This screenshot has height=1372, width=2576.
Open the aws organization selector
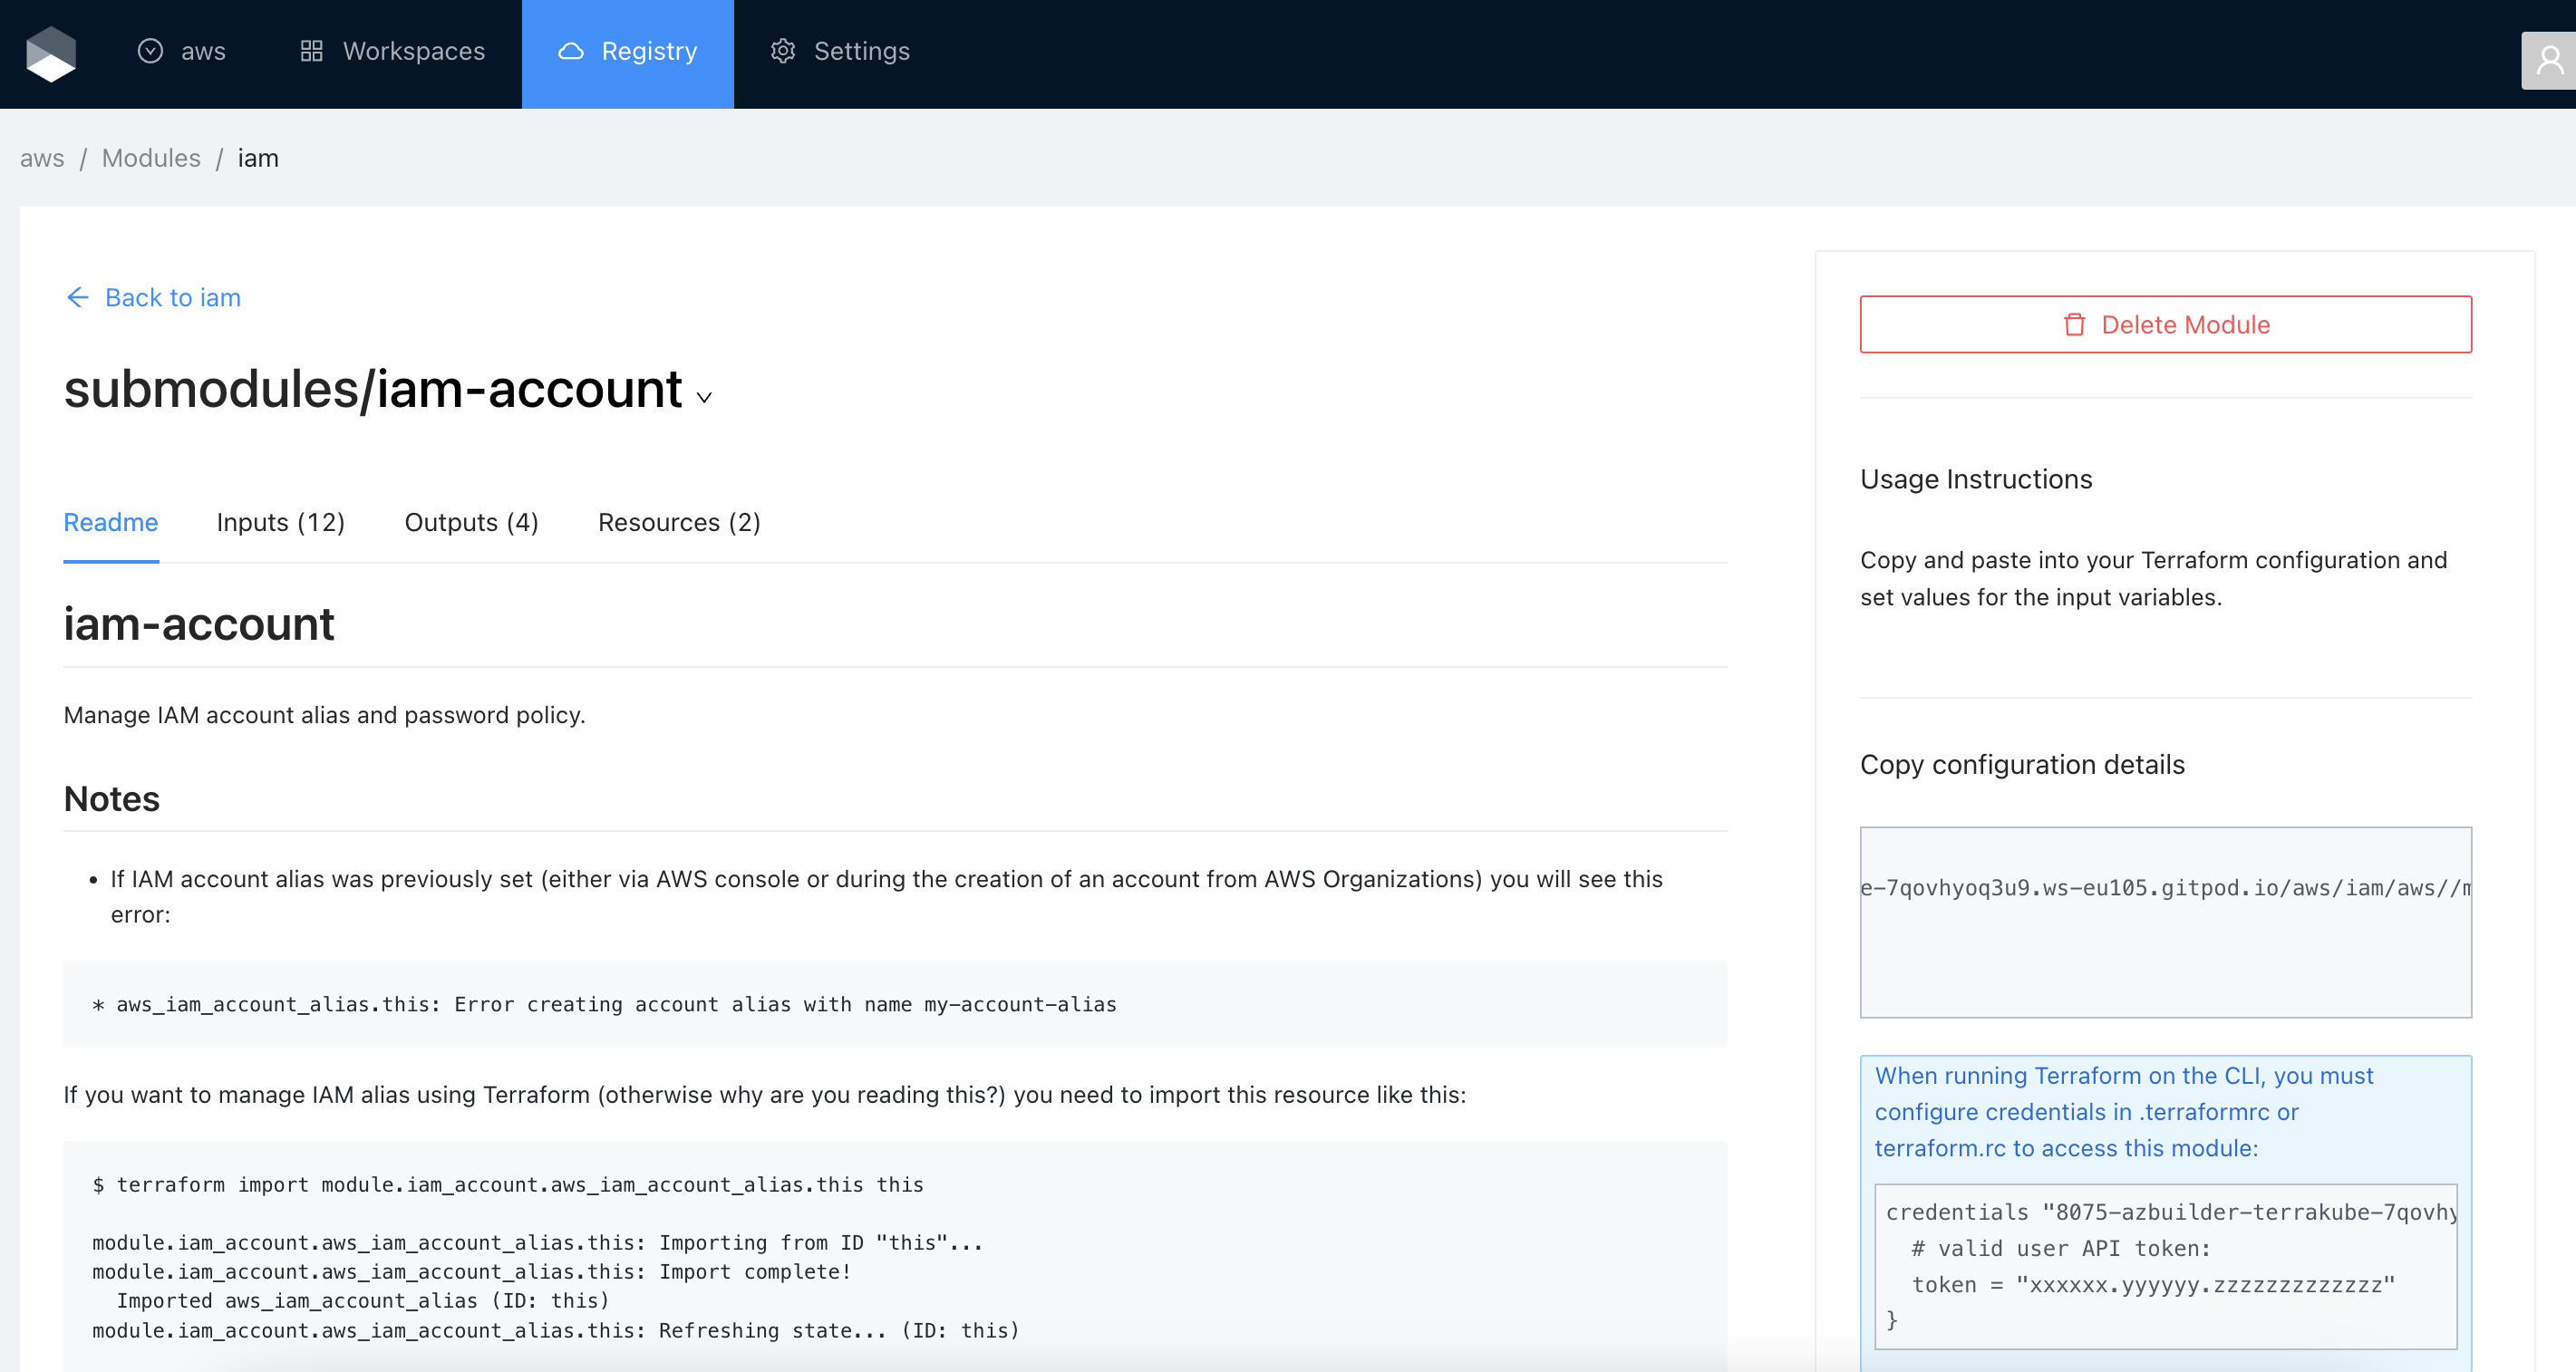[x=203, y=51]
